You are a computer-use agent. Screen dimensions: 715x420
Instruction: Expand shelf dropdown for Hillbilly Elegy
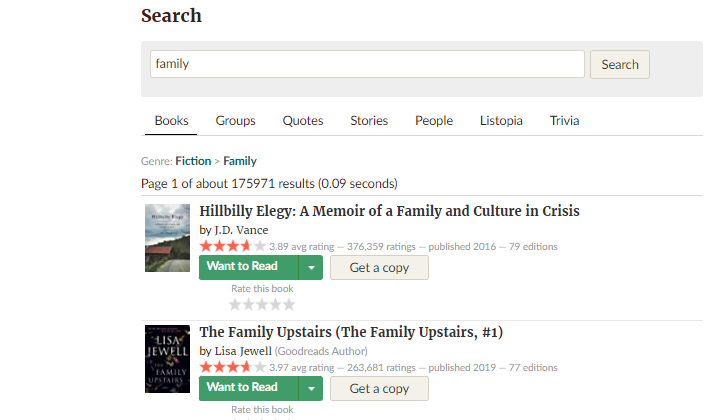tap(311, 267)
